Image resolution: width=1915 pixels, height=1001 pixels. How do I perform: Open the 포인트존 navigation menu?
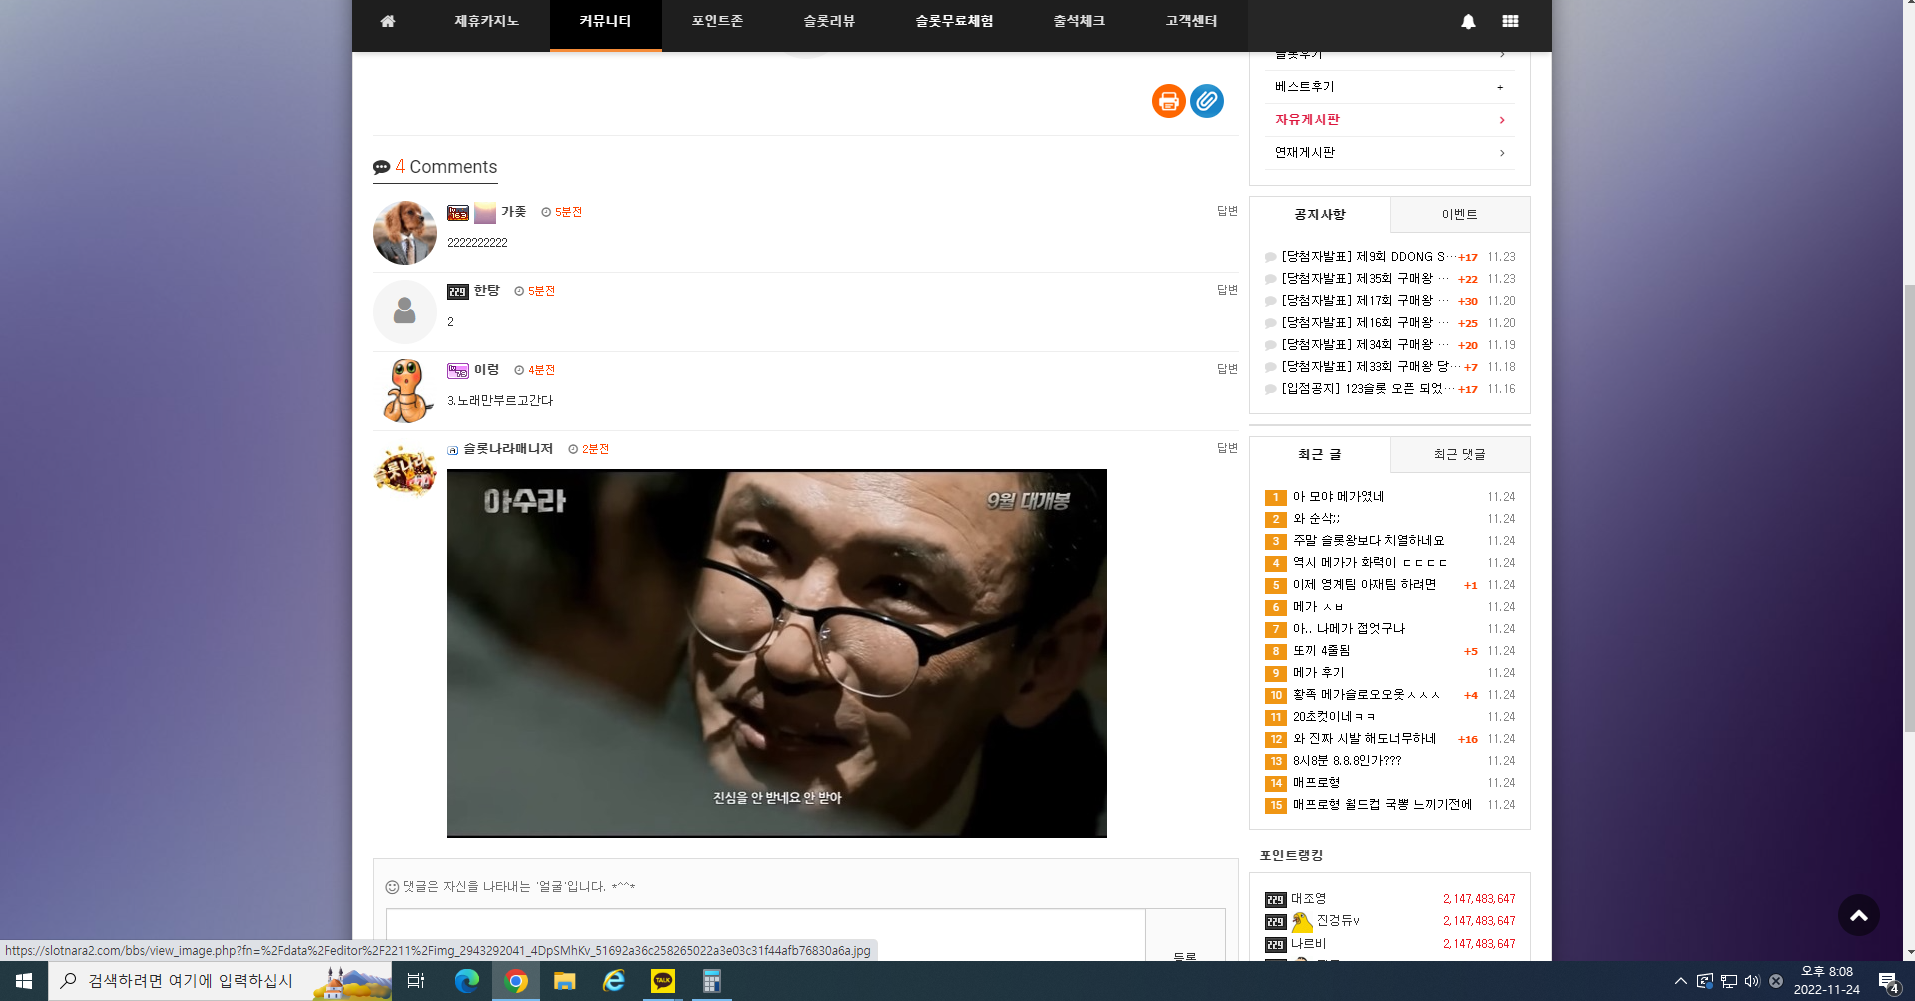pyautogui.click(x=717, y=21)
